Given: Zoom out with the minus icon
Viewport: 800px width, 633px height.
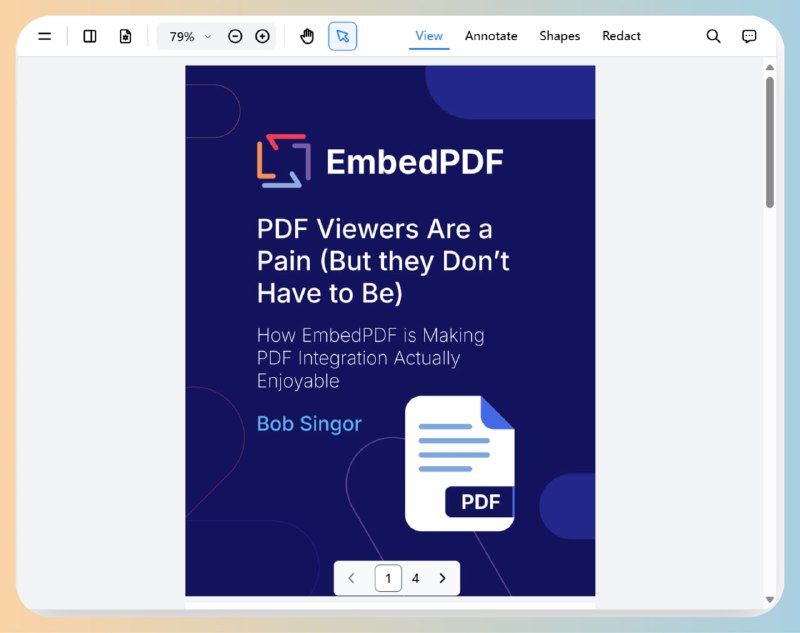Looking at the screenshot, I should (235, 36).
